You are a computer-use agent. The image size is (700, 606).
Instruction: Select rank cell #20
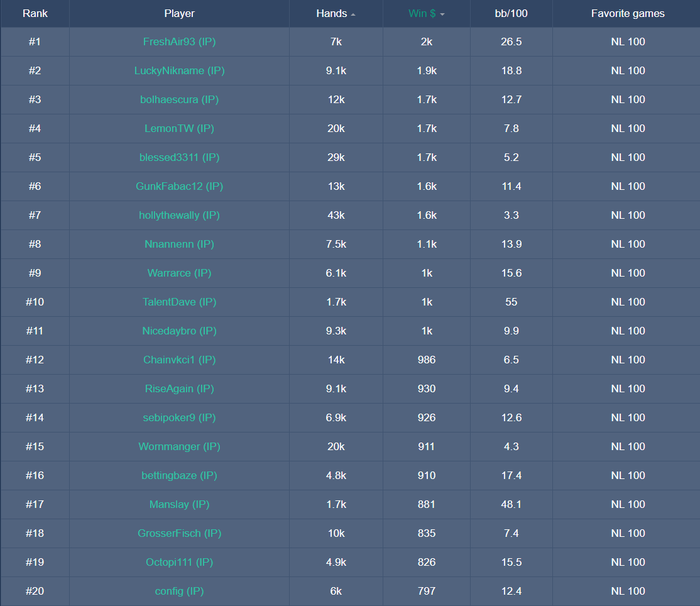click(35, 591)
